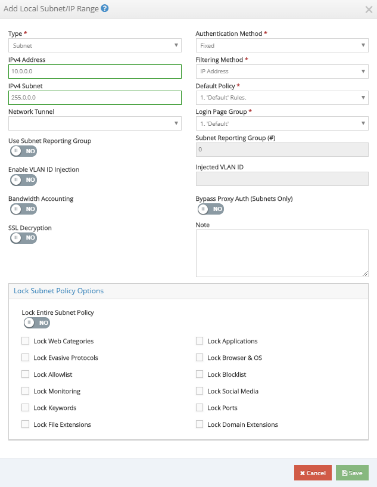Open the Type dropdown
377x487 pixels.
[x=95, y=45]
